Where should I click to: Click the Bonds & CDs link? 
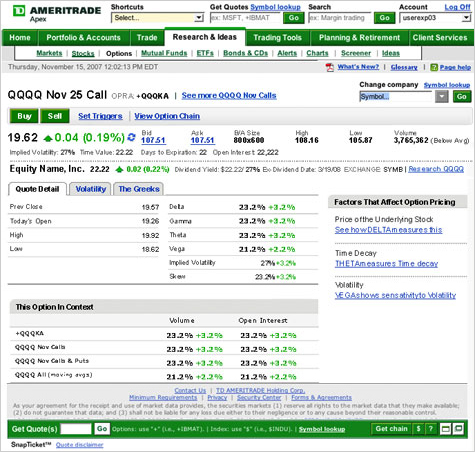tap(245, 53)
